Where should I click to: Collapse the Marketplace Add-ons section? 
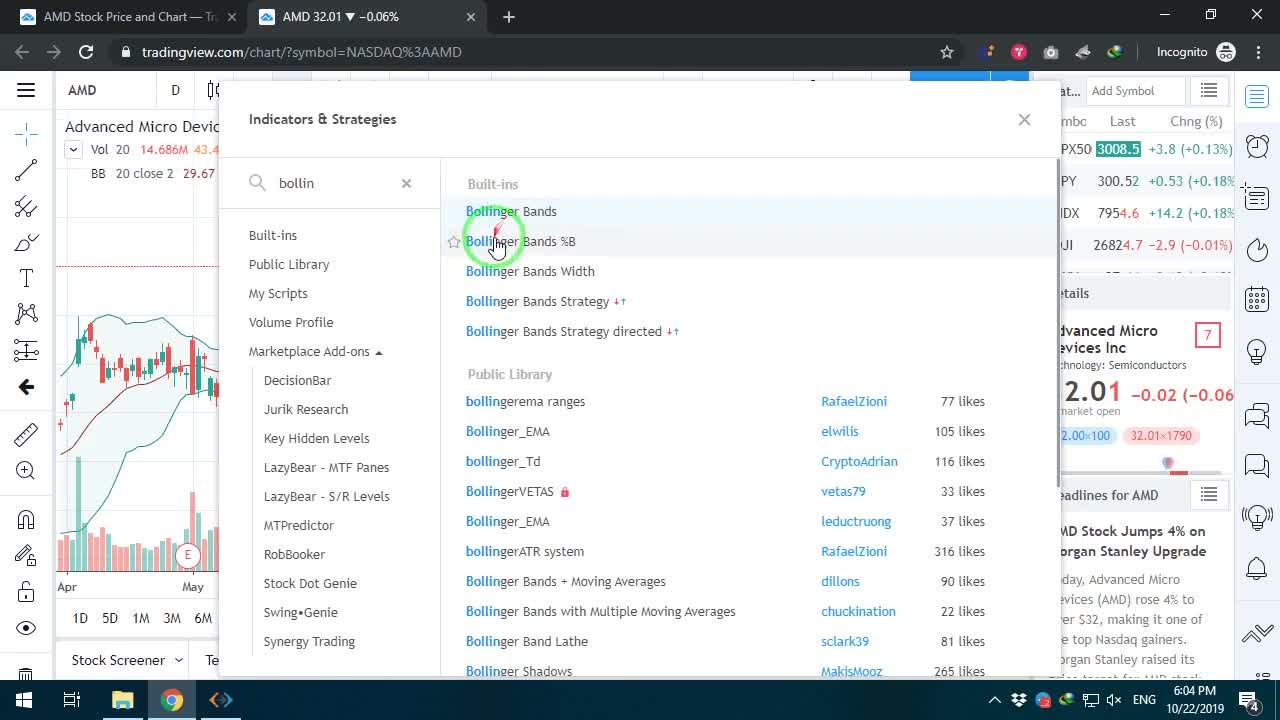pos(316,351)
